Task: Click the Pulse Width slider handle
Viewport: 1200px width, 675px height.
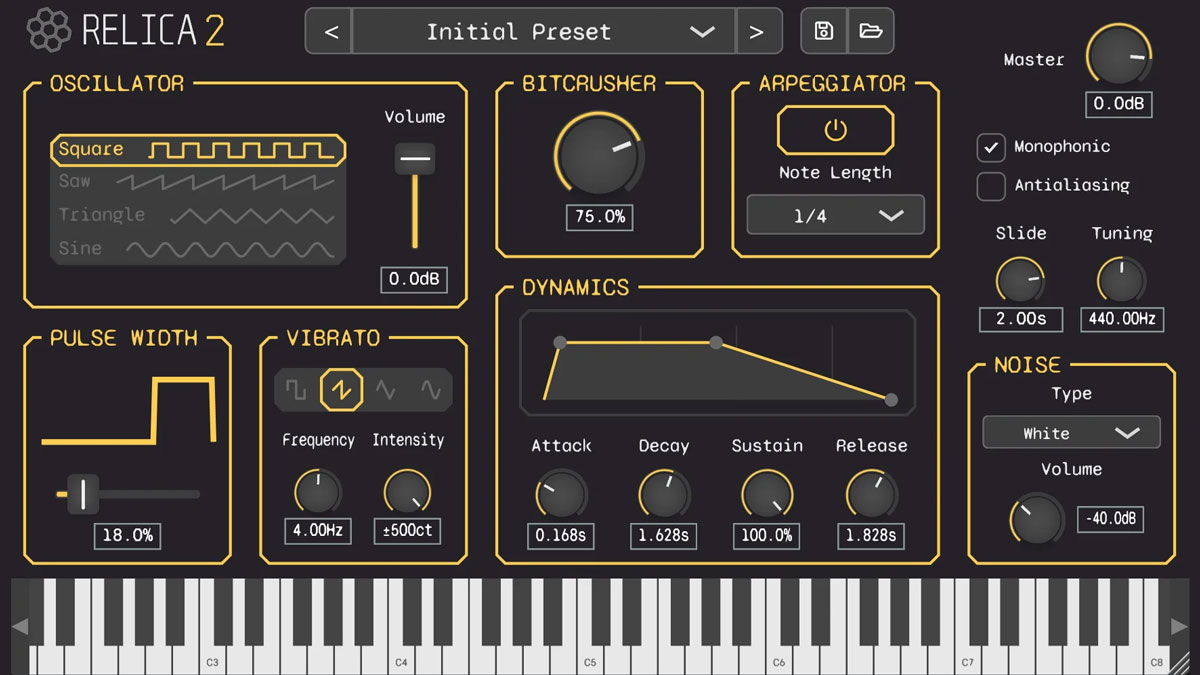Action: [84, 494]
